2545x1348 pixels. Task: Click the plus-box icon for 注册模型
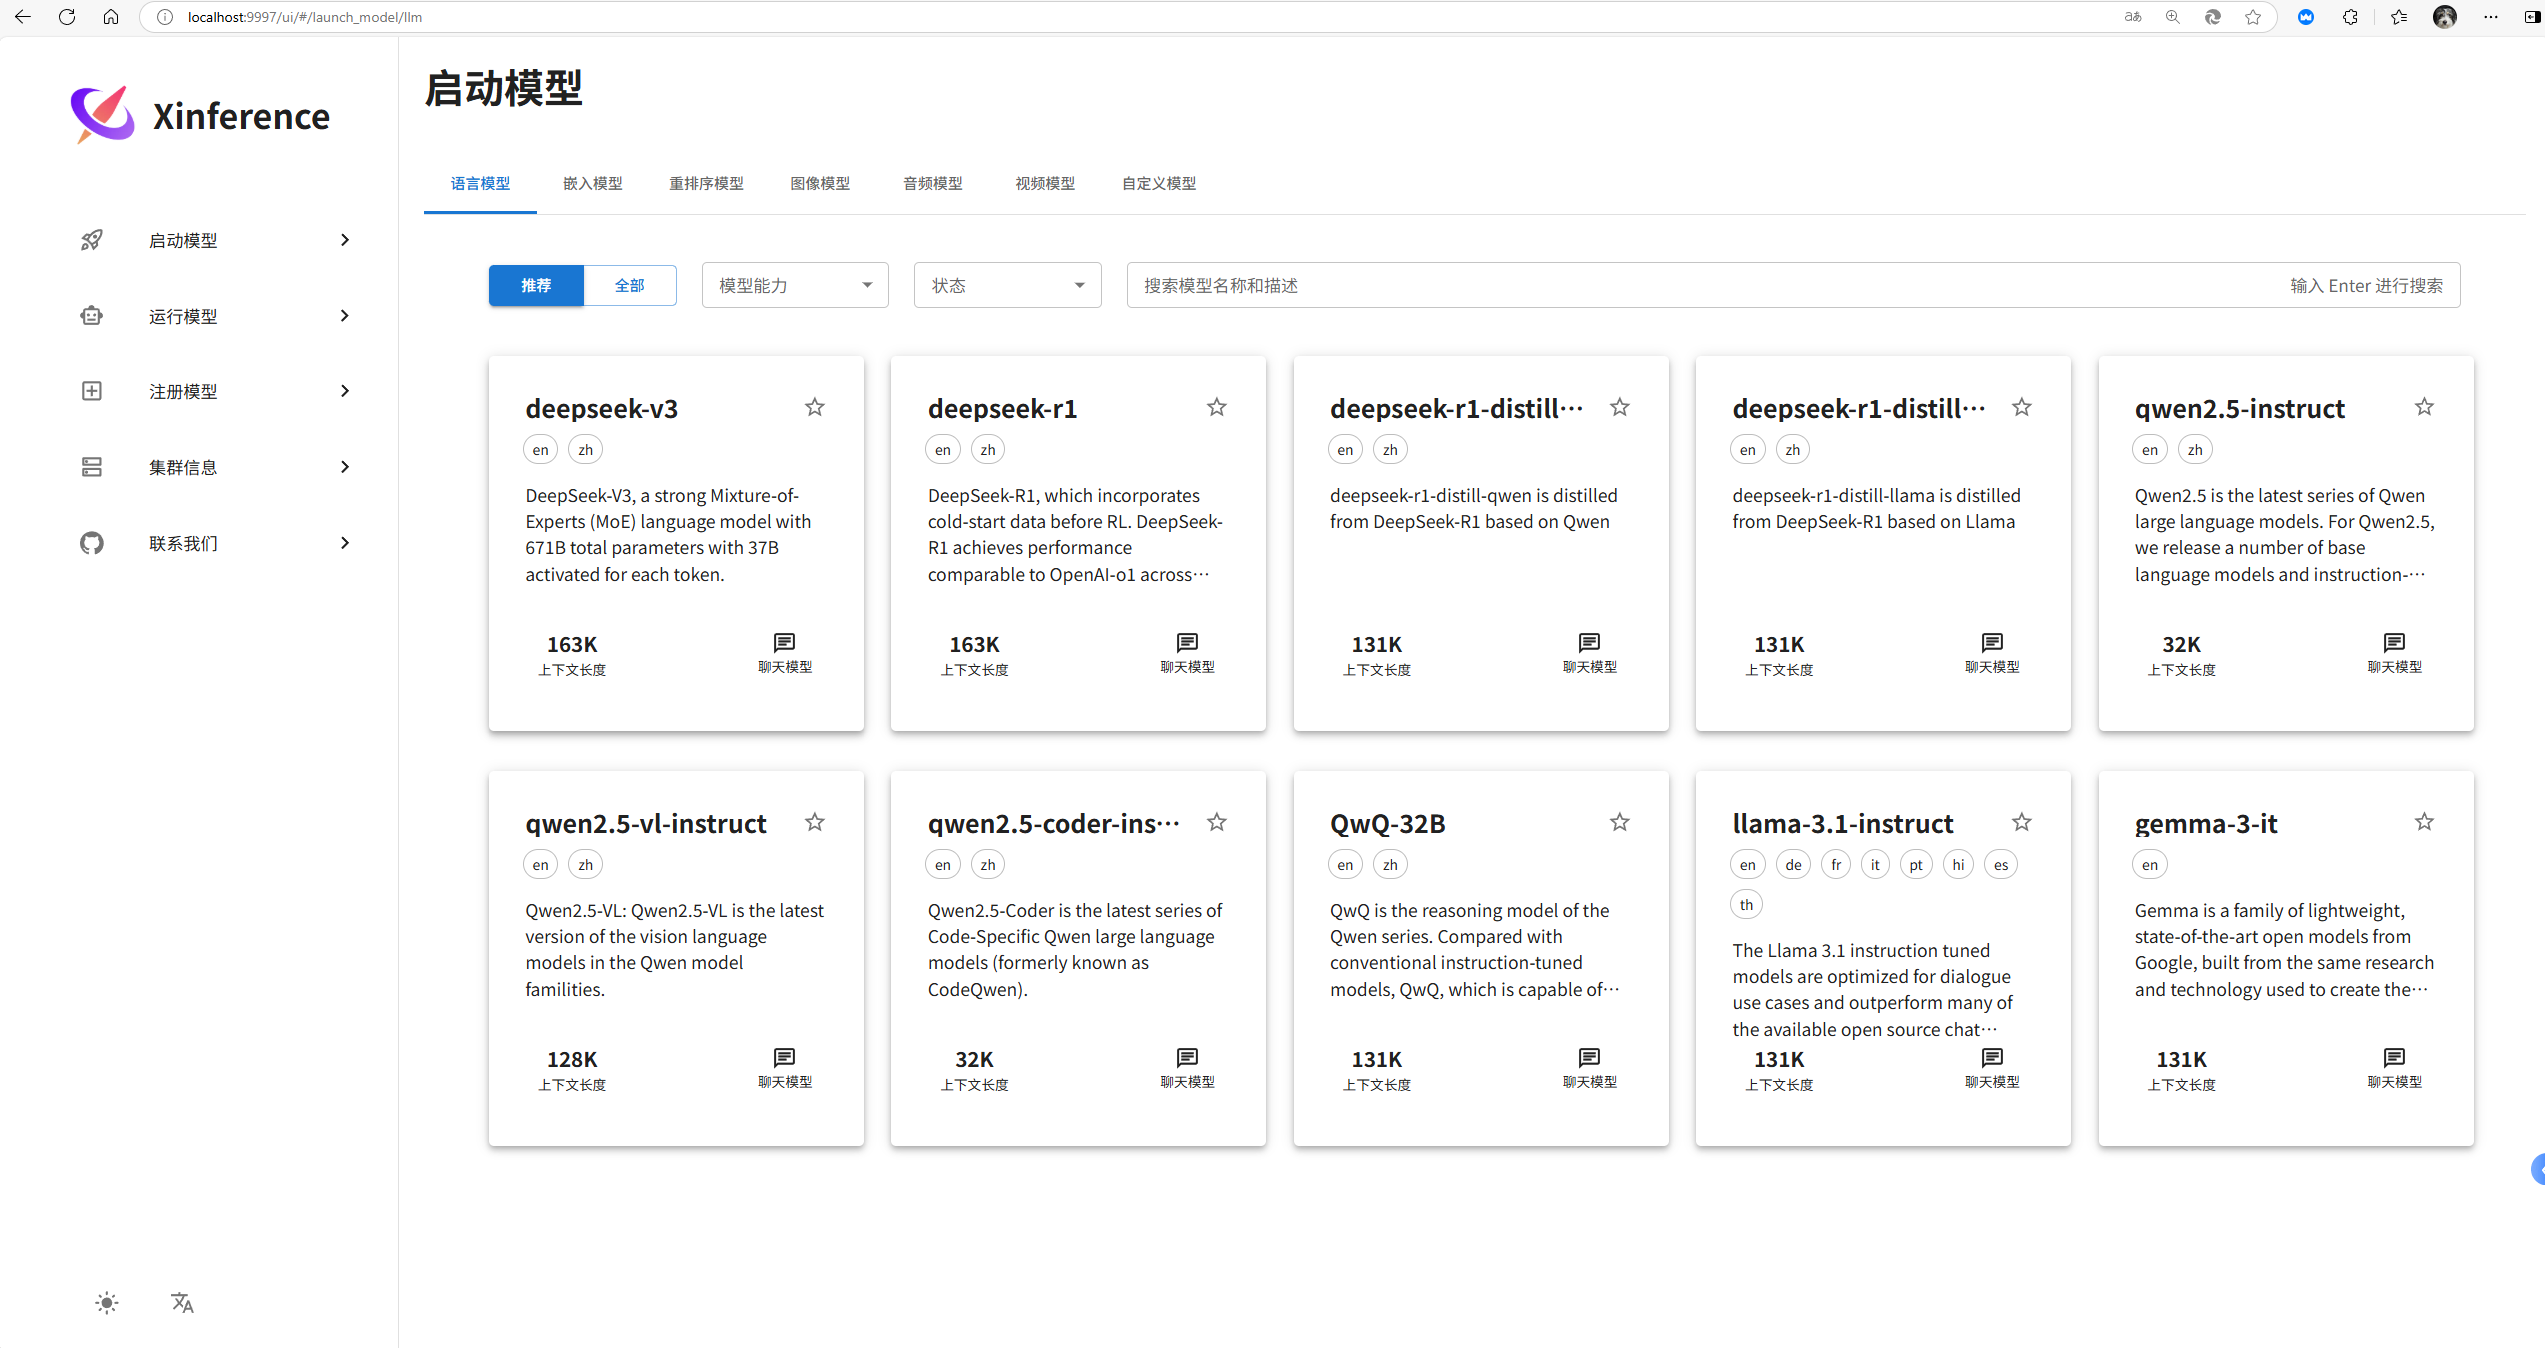tap(92, 391)
